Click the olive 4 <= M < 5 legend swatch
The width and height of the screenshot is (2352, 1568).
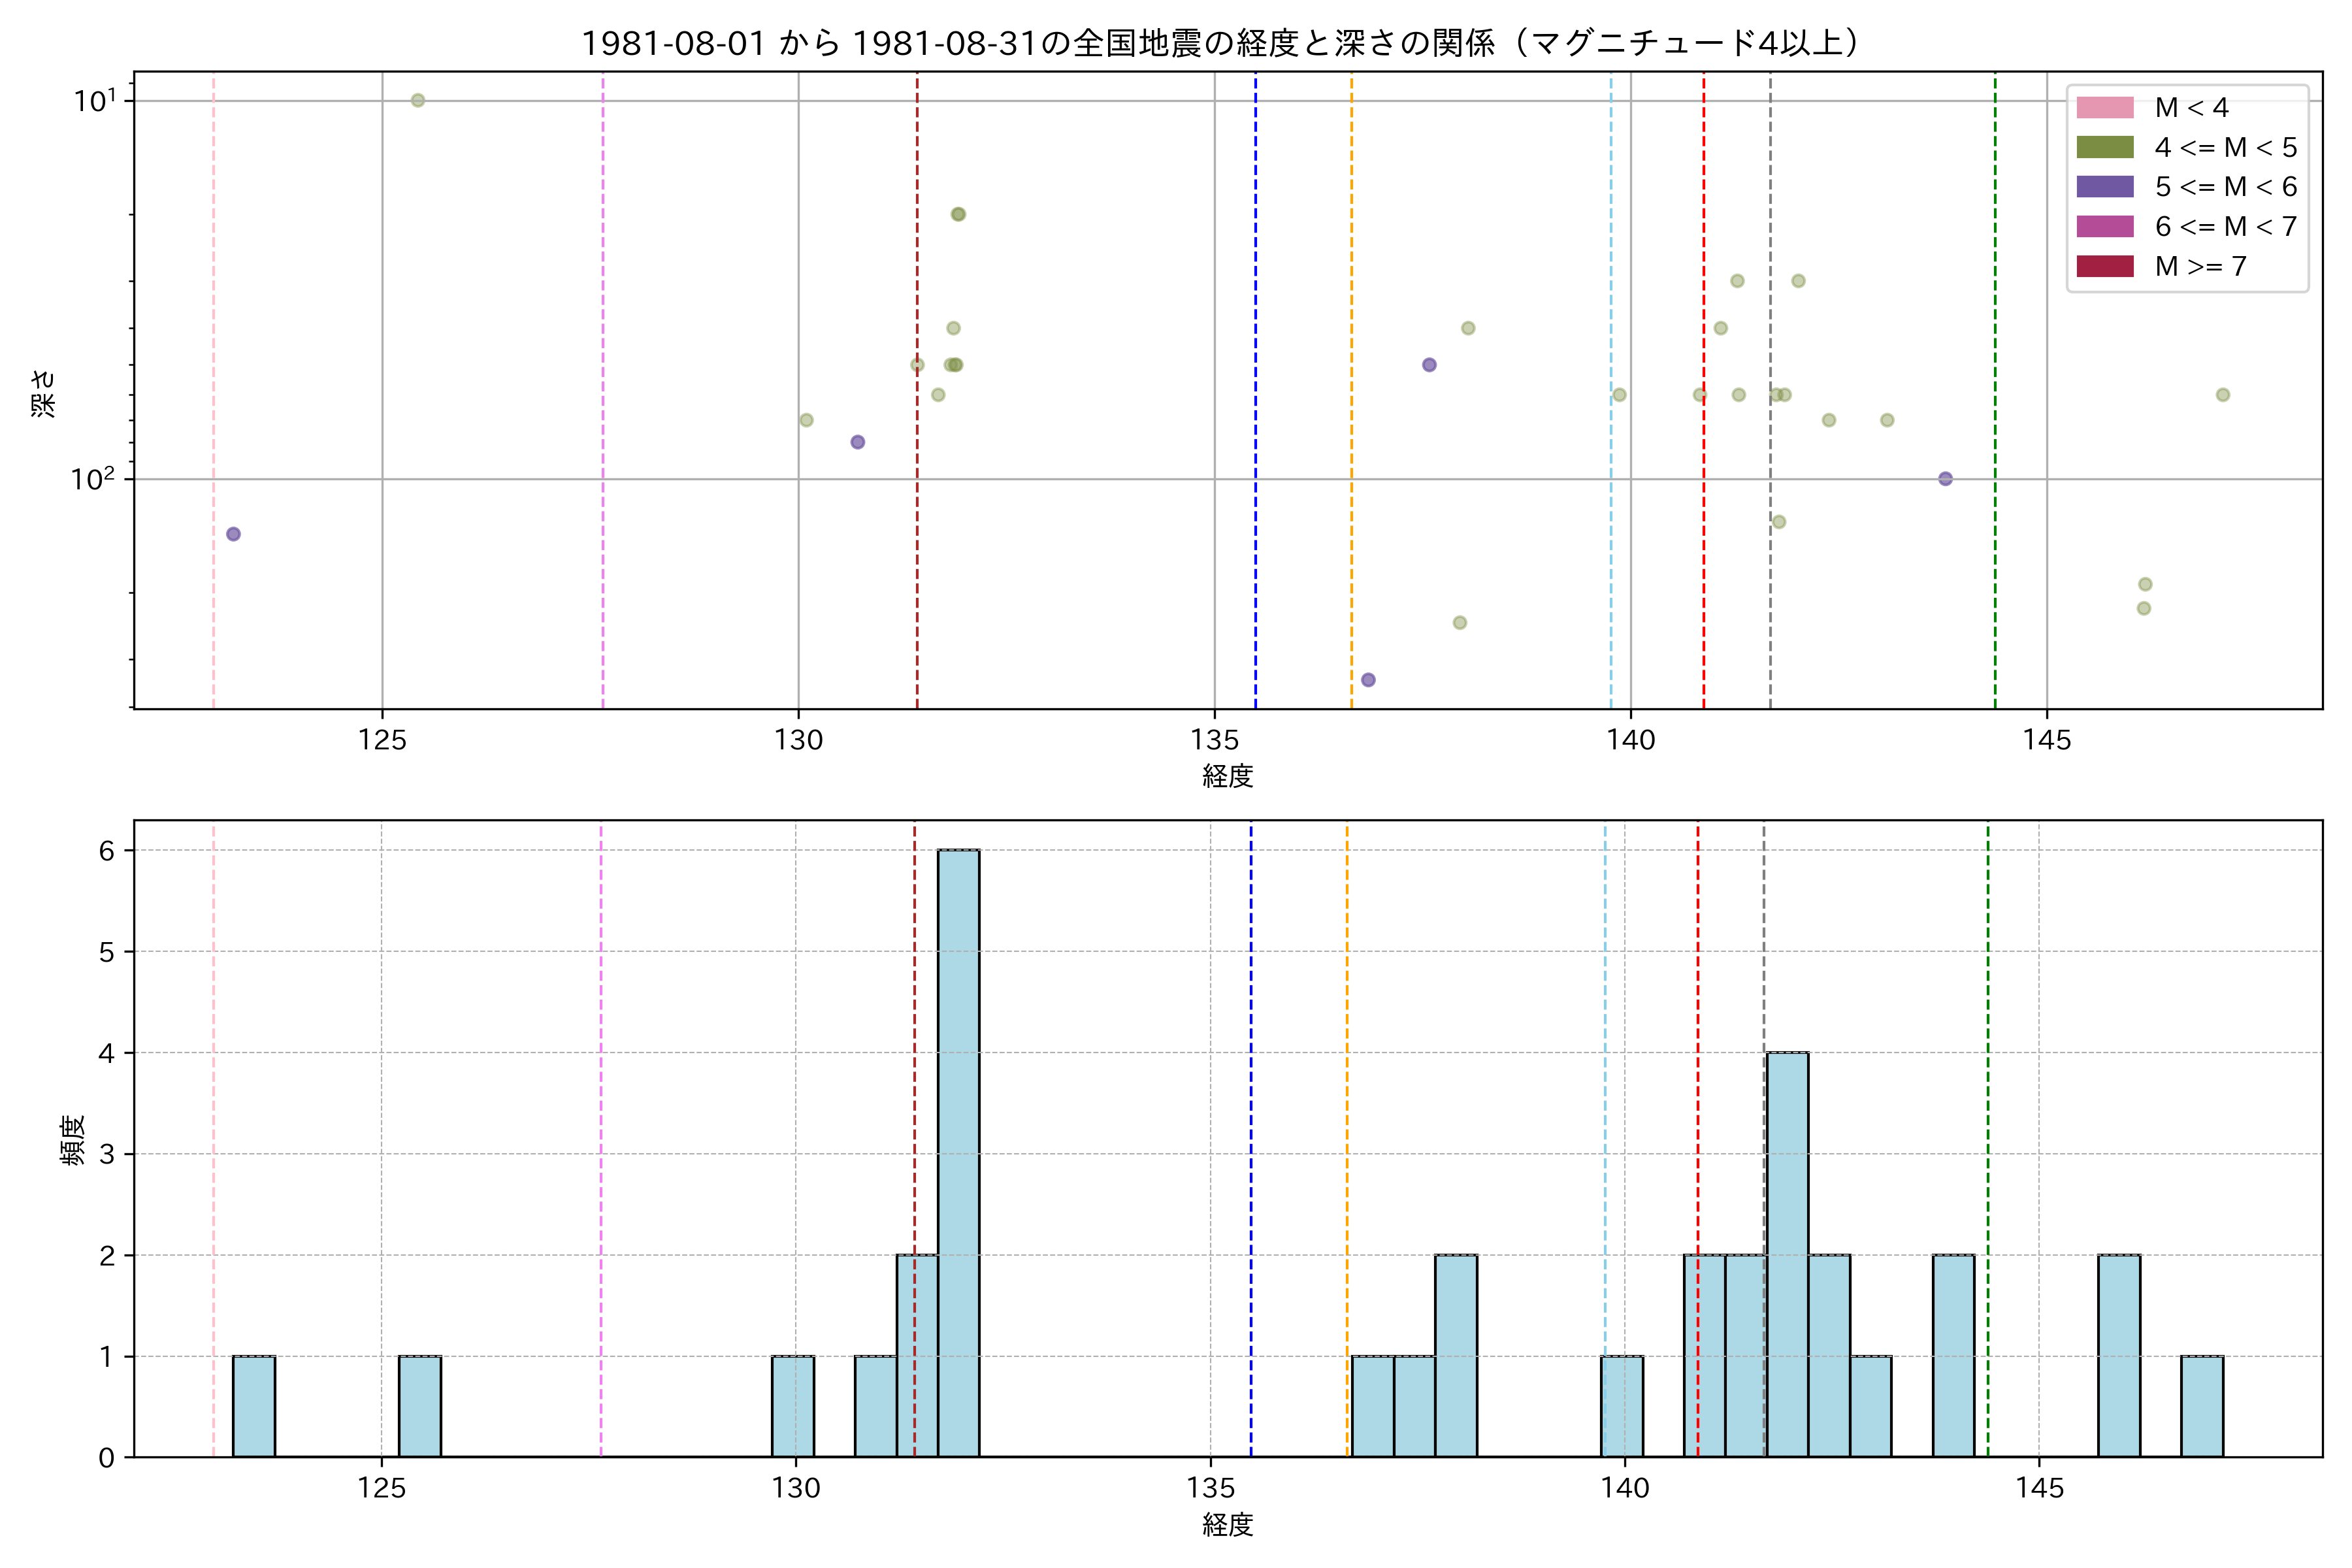point(2104,147)
